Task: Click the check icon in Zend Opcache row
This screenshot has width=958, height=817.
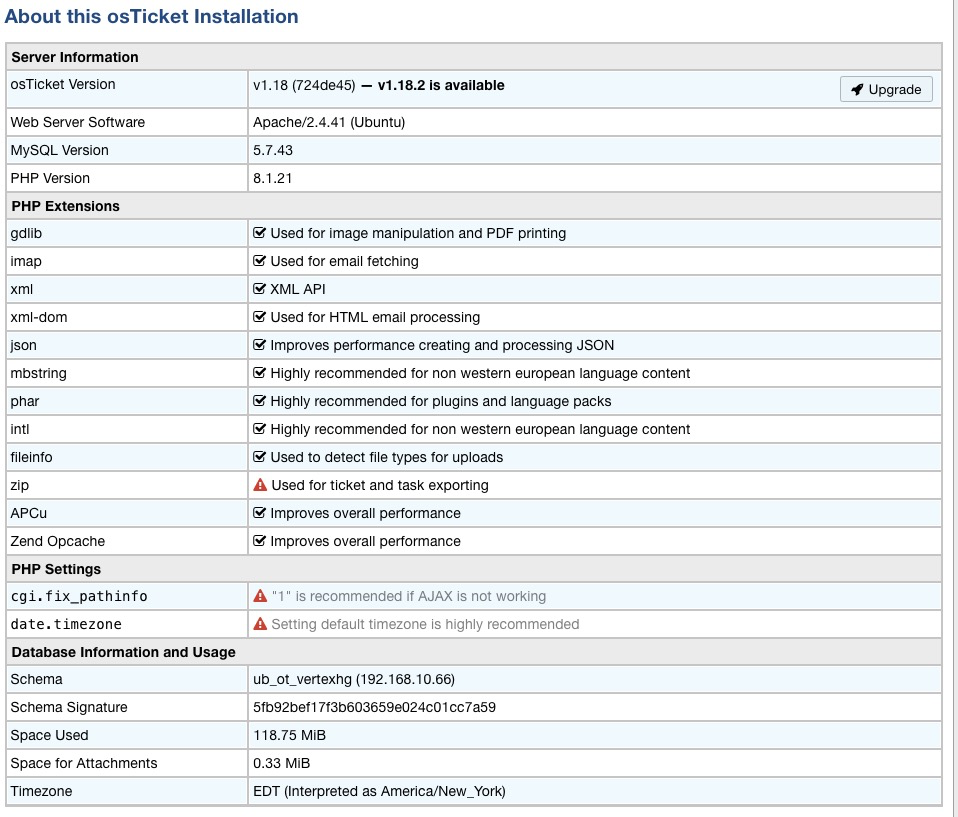Action: [x=260, y=541]
